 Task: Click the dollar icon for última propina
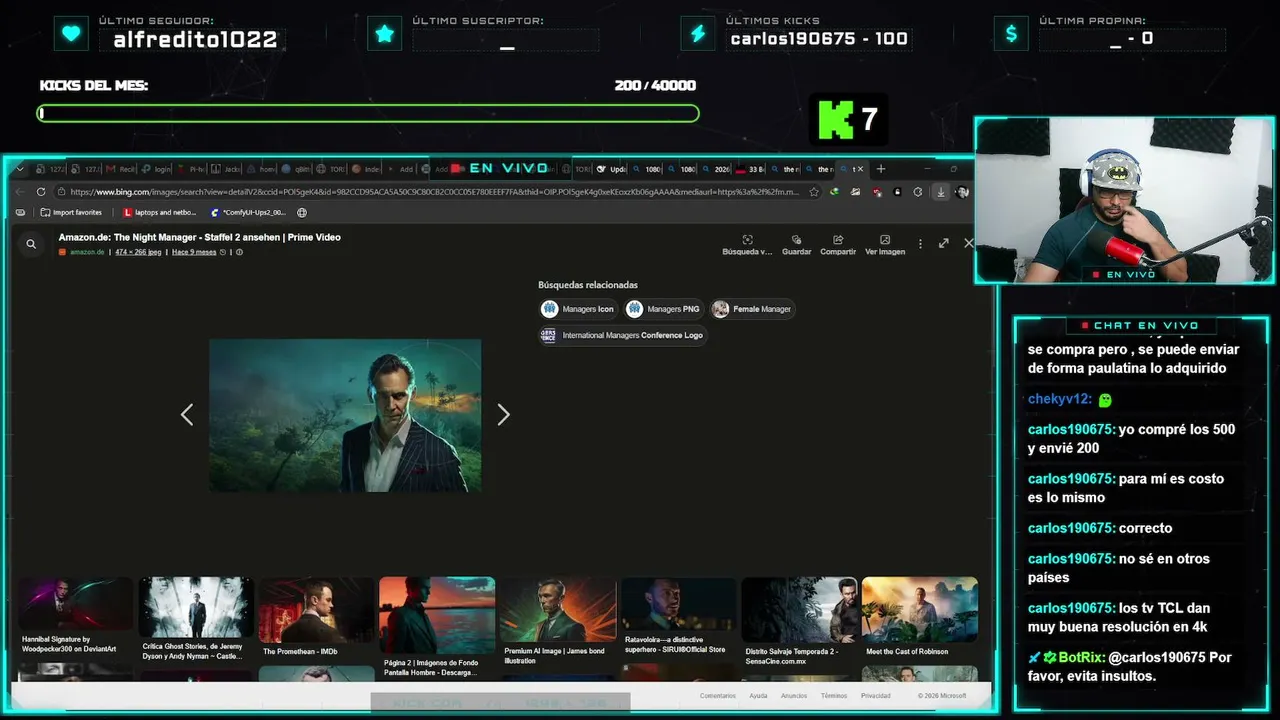(x=1011, y=34)
